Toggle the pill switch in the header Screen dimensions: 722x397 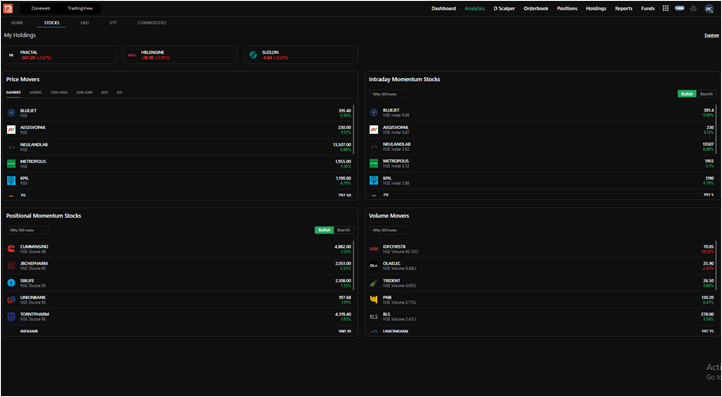[680, 8]
